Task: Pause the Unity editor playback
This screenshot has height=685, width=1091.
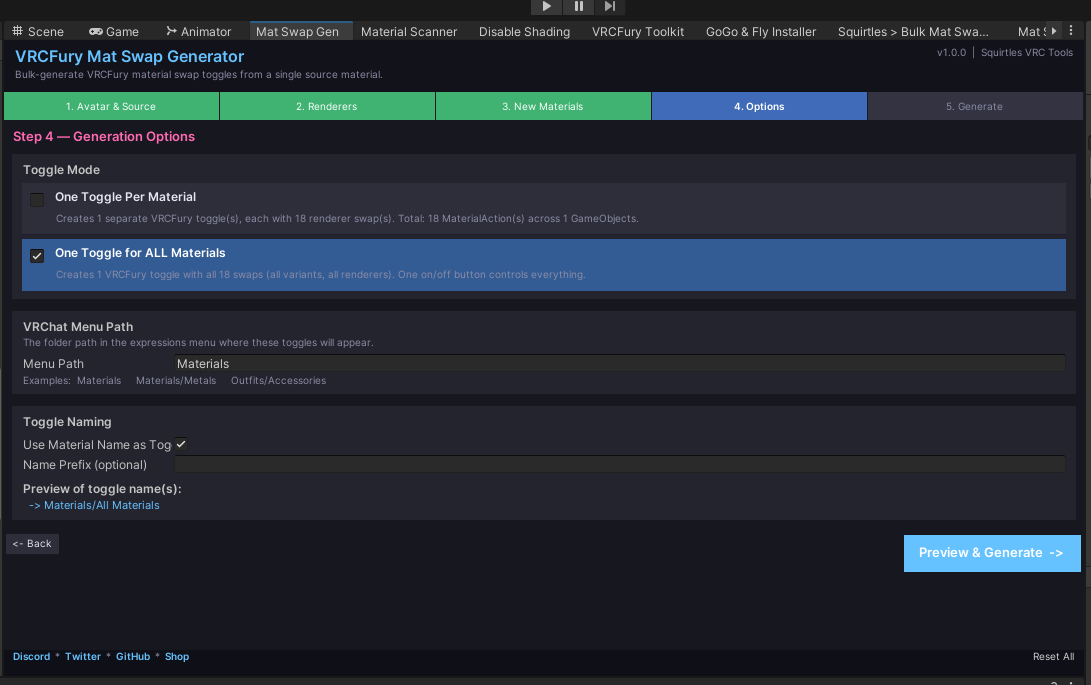Action: click(578, 6)
